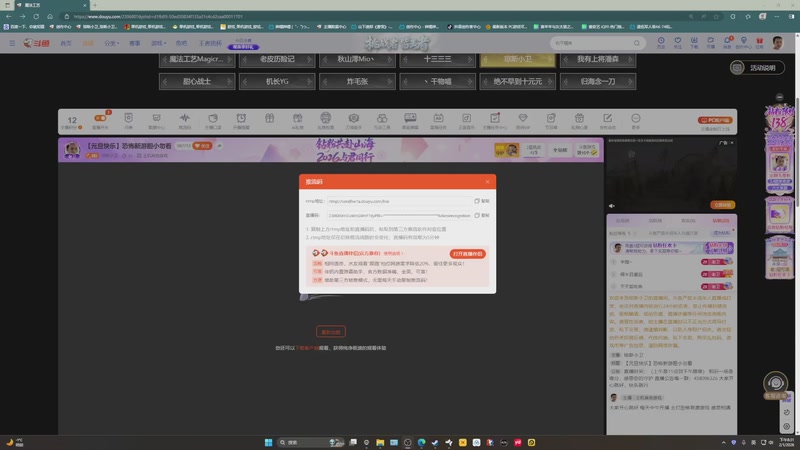
Task: Open the user avatar in header
Action: [777, 43]
